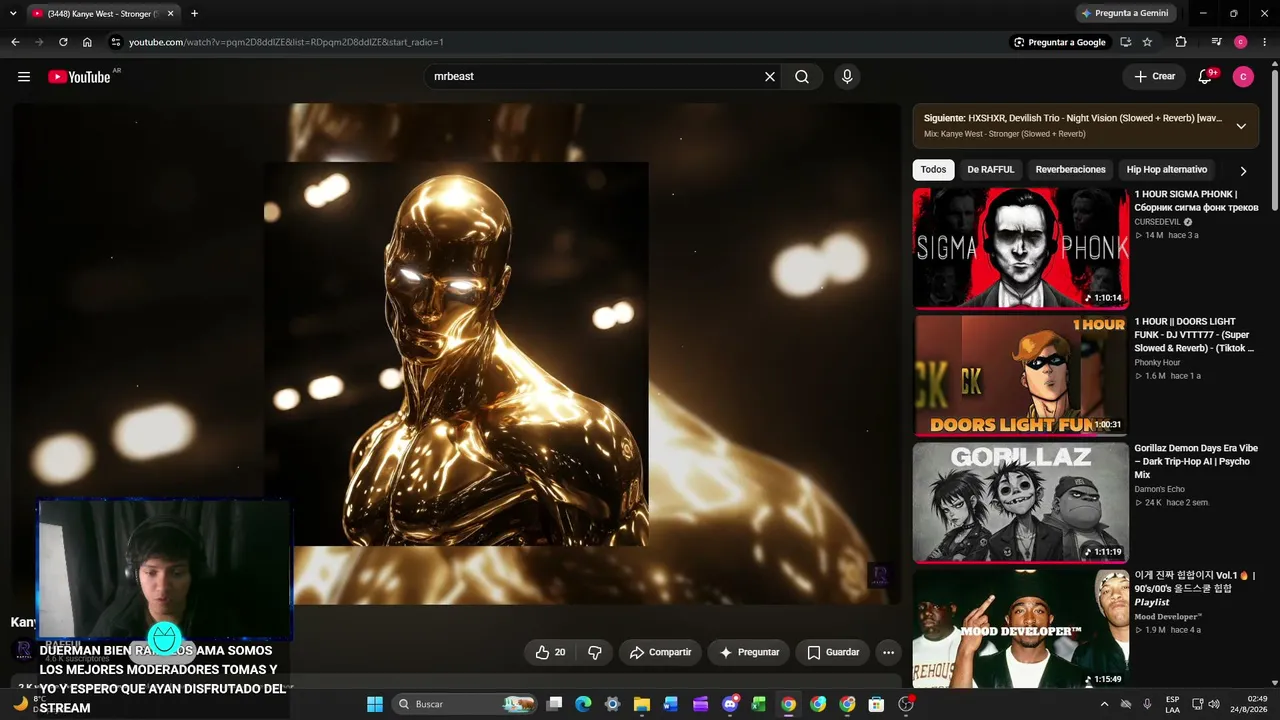Viewport: 1280px width, 720px height.
Task: Open more actions three-dot menu
Action: click(x=888, y=652)
